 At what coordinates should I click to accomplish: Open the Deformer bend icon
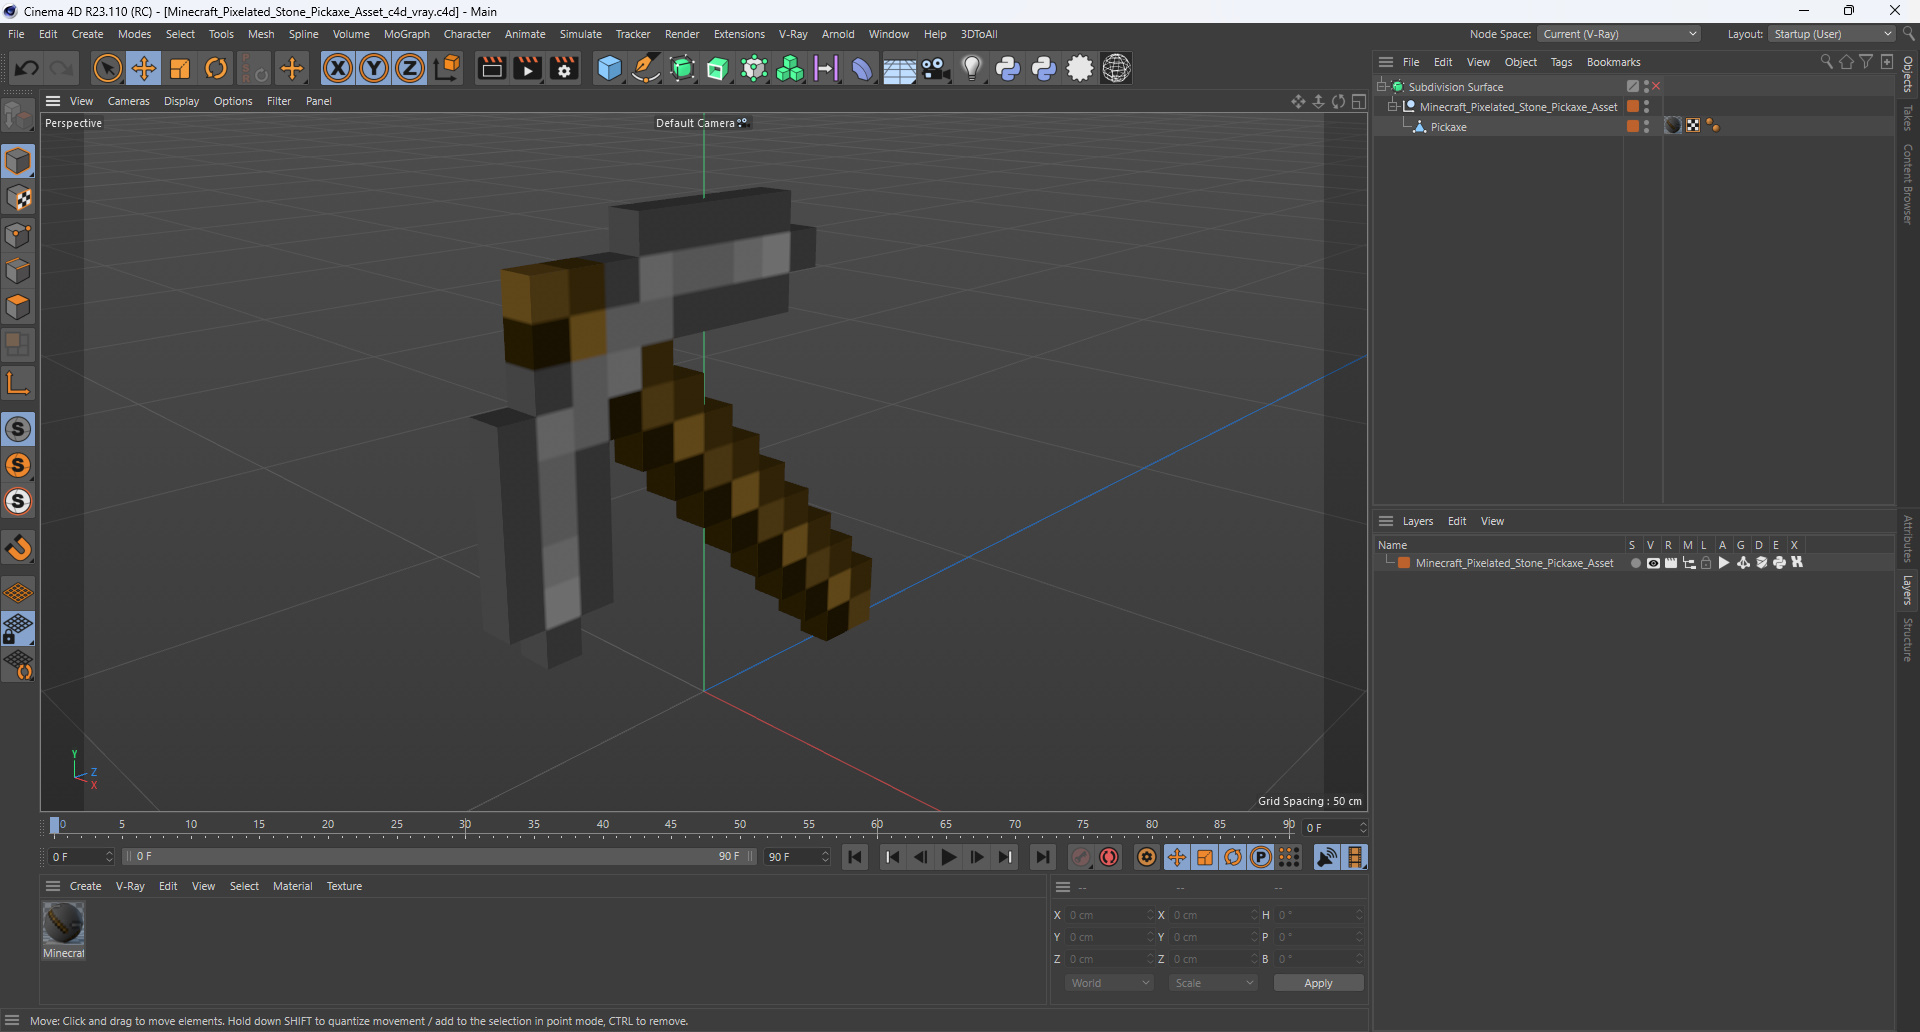[862, 68]
